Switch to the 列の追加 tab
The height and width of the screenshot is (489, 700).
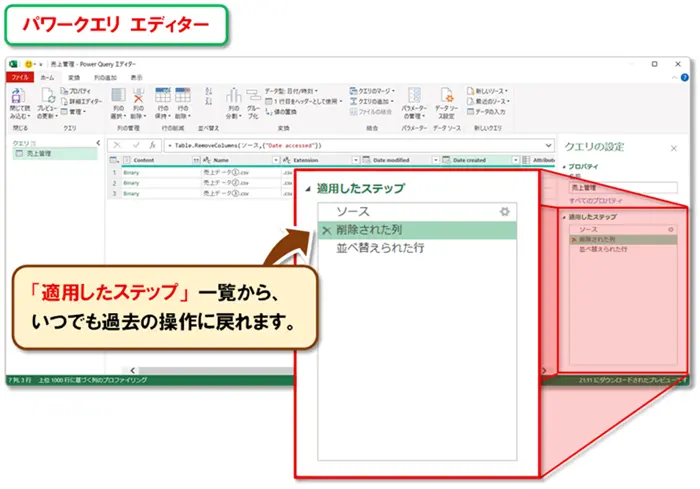pyautogui.click(x=105, y=78)
